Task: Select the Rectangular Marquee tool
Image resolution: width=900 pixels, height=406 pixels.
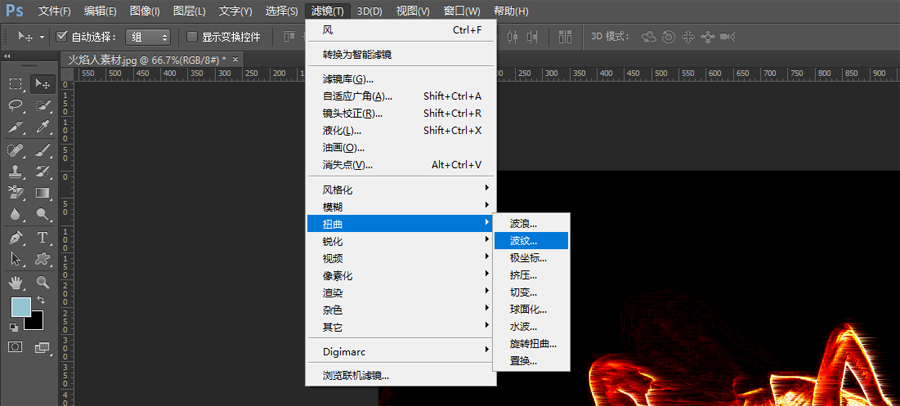Action: [x=15, y=84]
